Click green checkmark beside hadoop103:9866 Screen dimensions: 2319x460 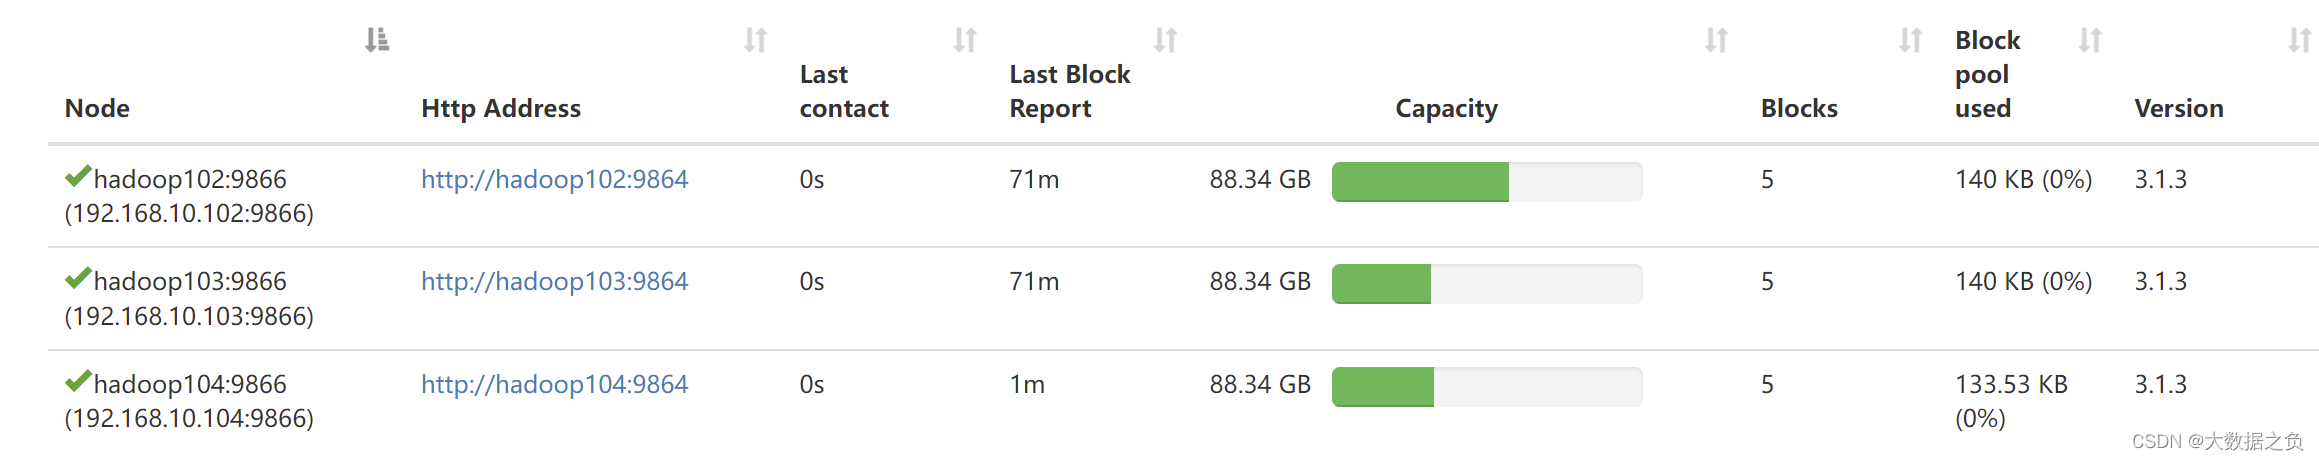78,279
